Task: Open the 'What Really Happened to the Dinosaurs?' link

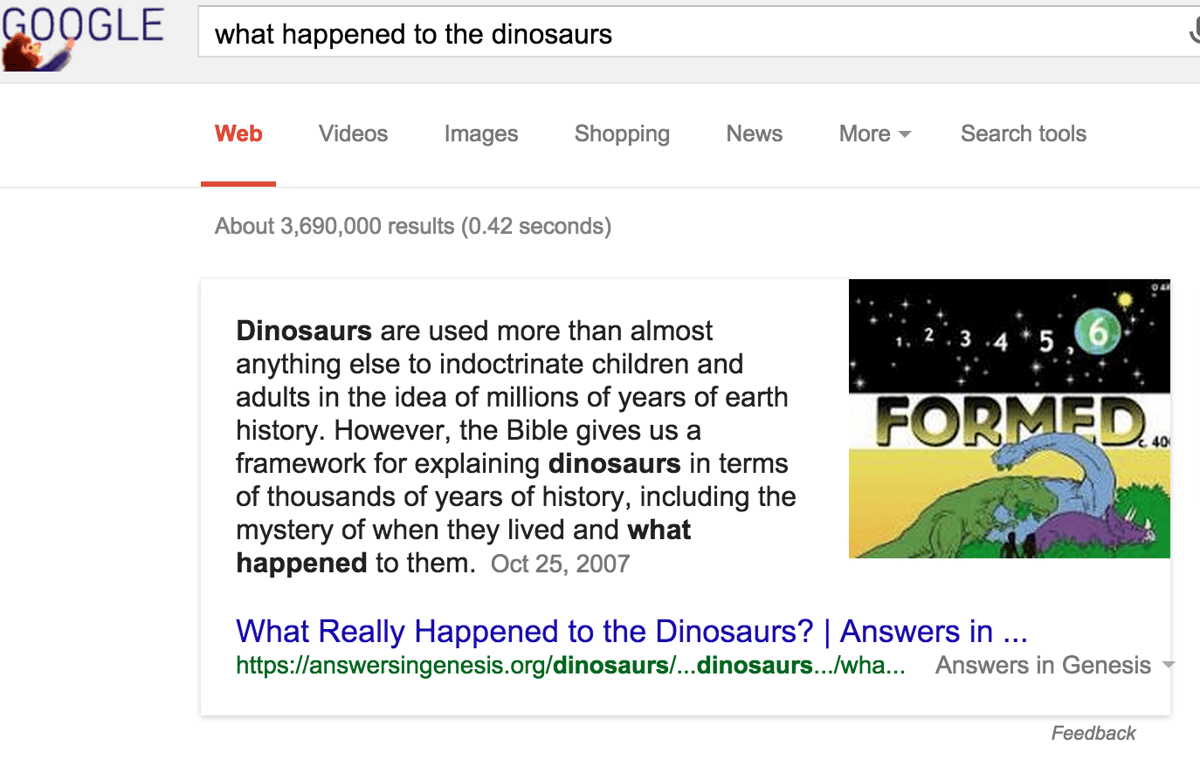Action: [x=631, y=632]
